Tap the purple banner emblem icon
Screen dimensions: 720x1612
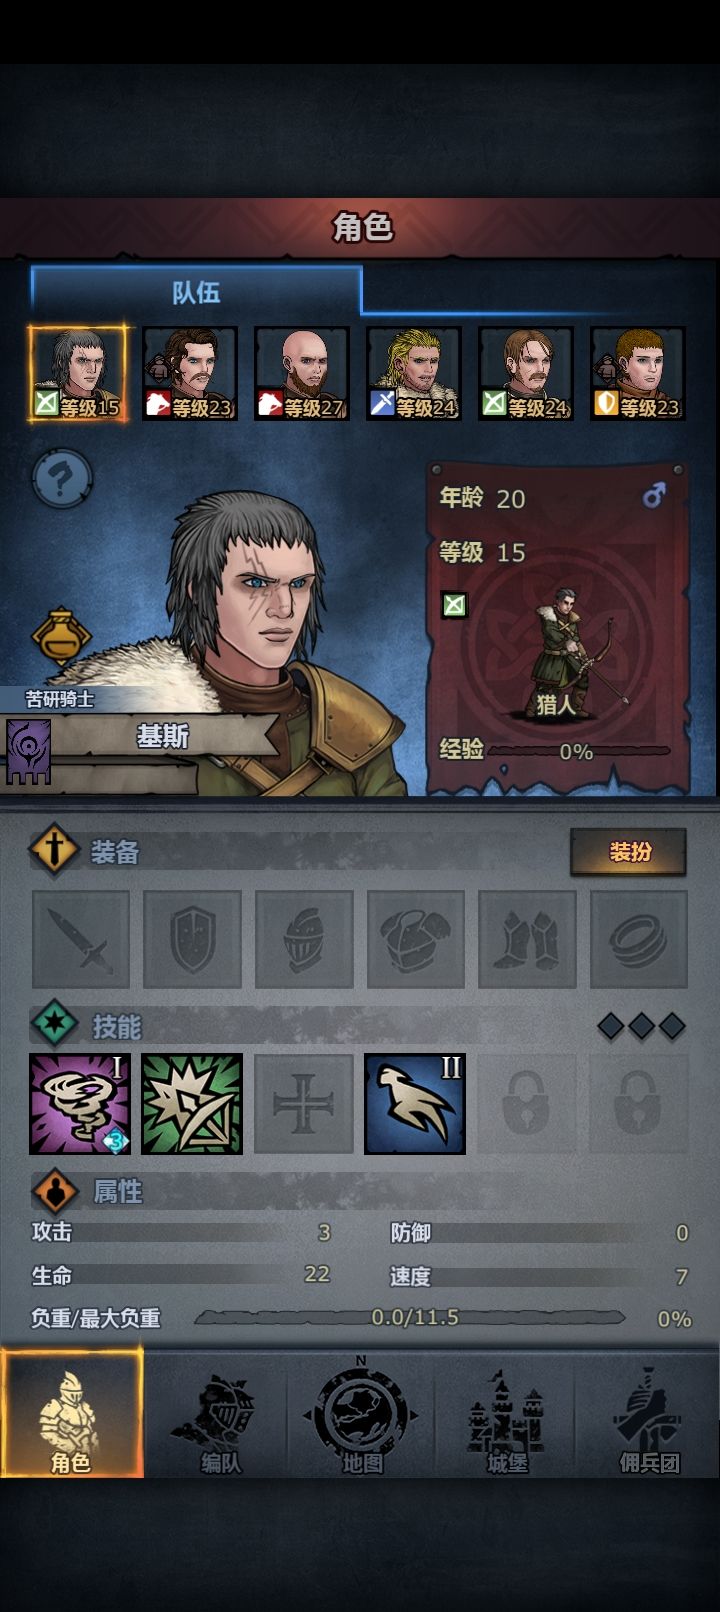pos(28,750)
